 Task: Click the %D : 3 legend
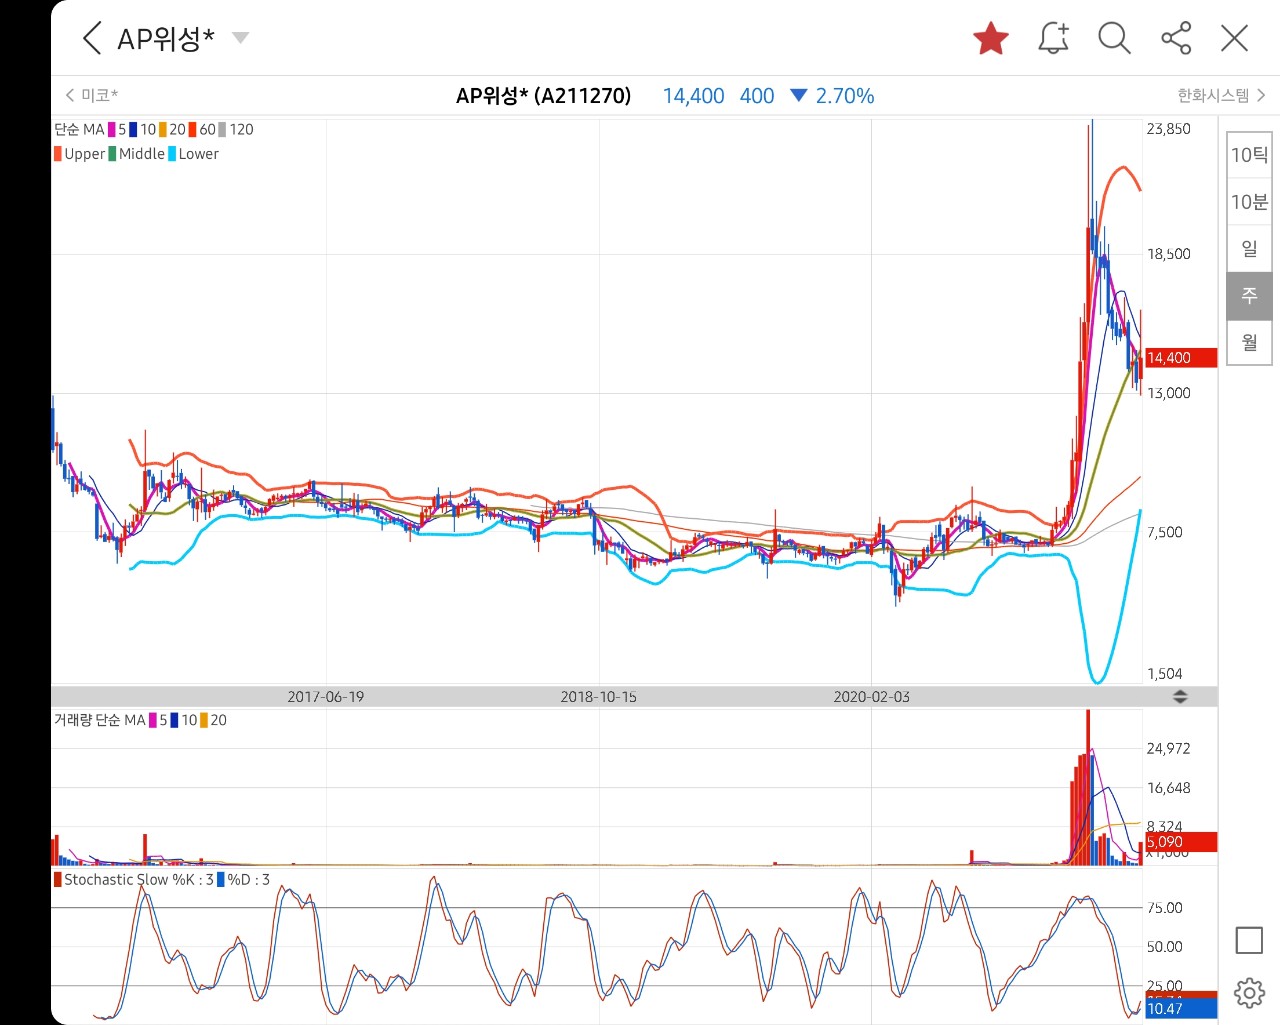click(243, 880)
